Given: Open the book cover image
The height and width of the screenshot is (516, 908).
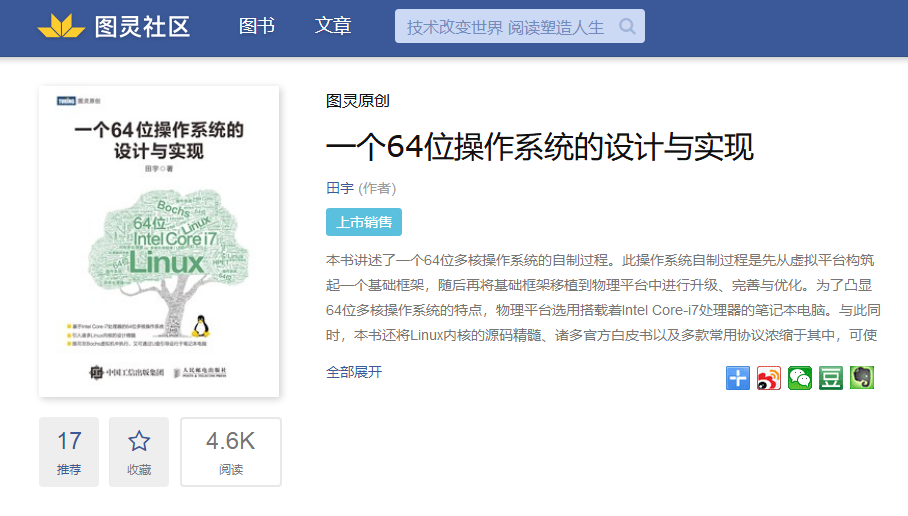Looking at the screenshot, I should pos(159,241).
